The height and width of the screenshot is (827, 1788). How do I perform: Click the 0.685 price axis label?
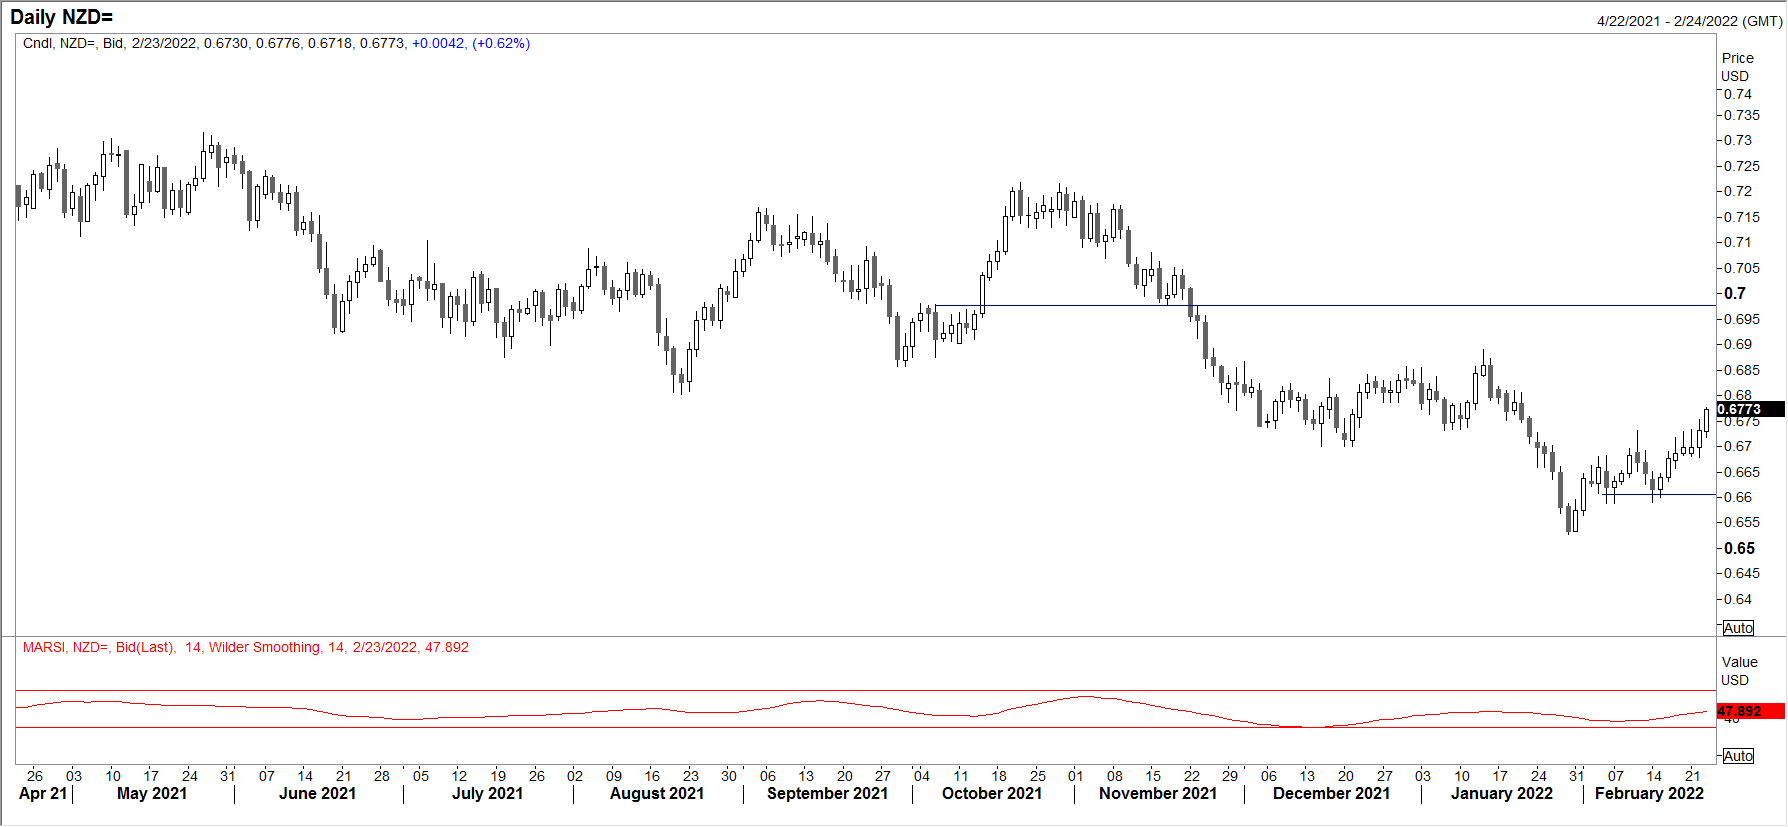click(x=1742, y=370)
